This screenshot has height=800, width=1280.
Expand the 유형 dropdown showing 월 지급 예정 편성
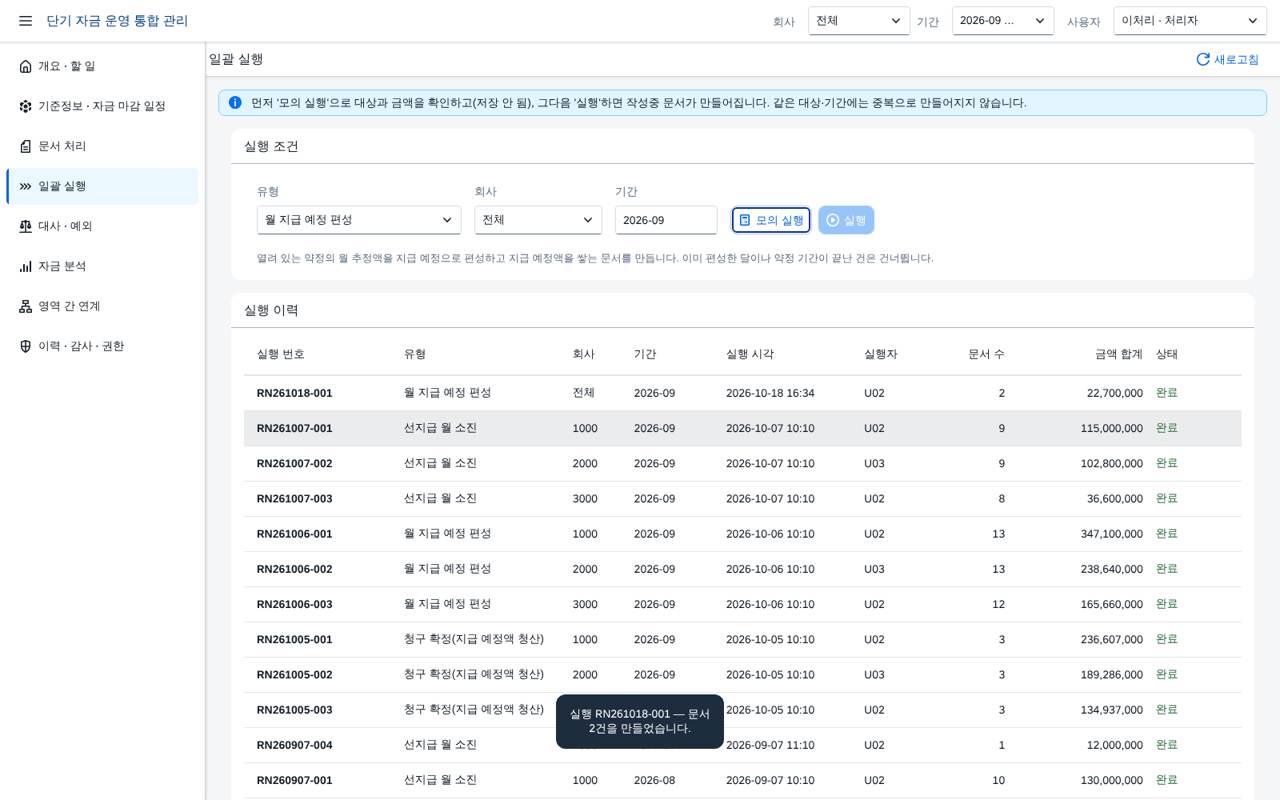click(359, 220)
